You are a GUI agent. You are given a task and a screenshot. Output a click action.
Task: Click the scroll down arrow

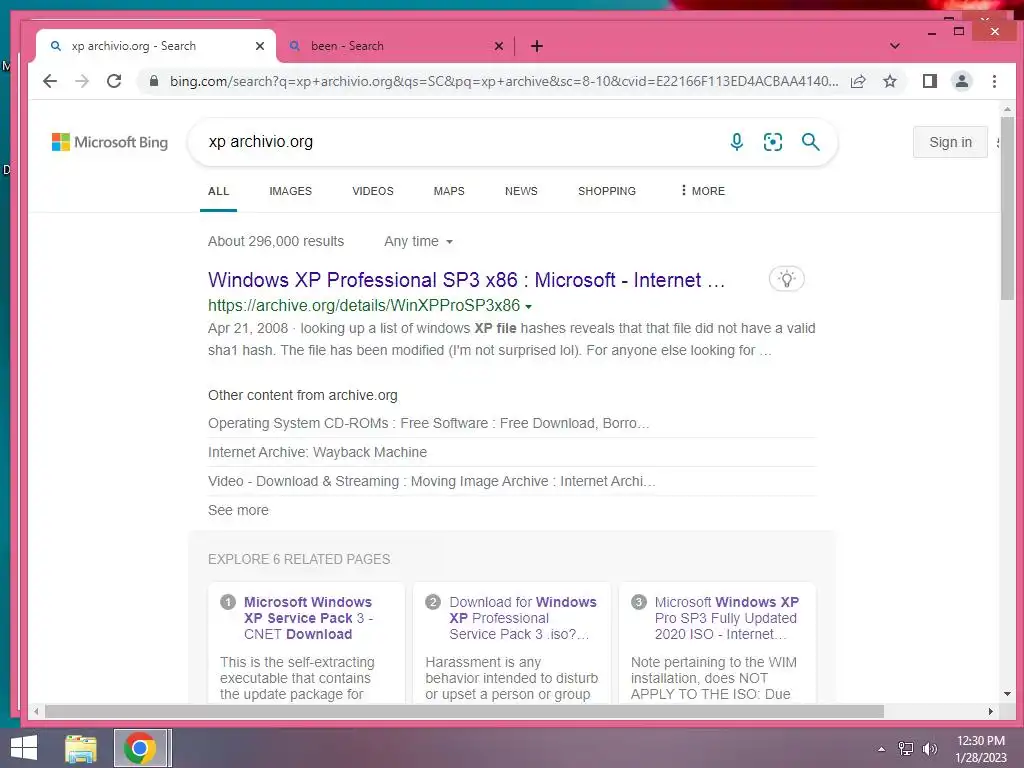point(1007,694)
